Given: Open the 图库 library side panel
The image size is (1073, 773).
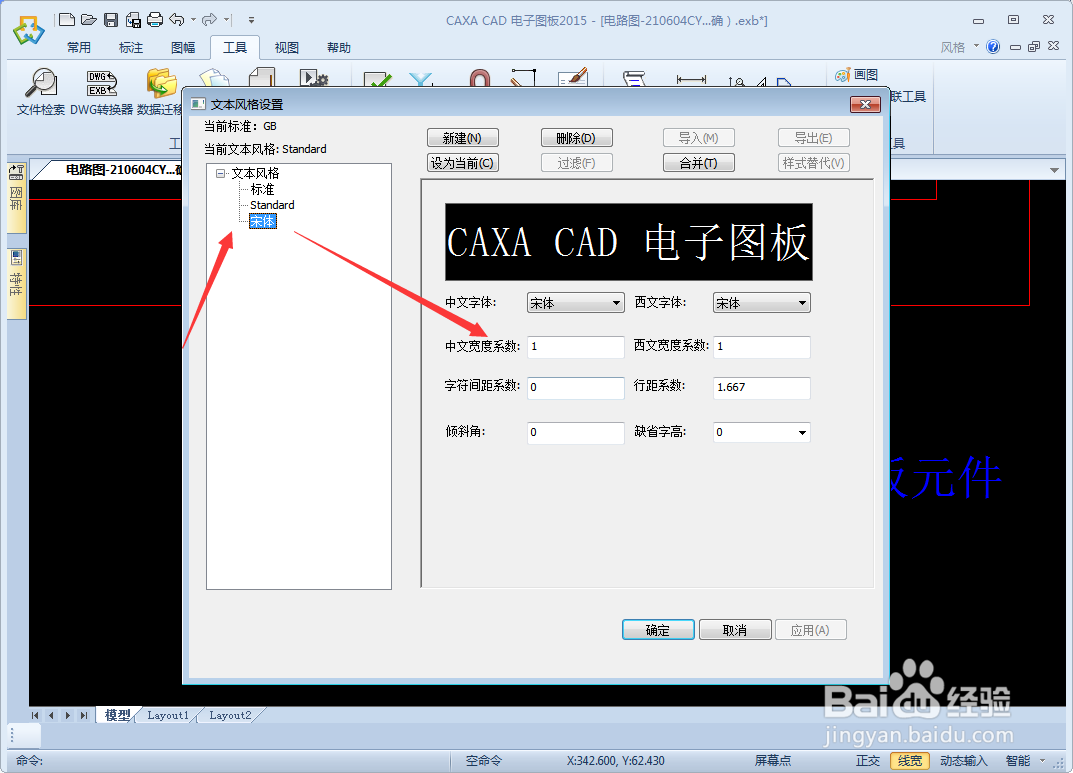Looking at the screenshot, I should coord(16,198).
